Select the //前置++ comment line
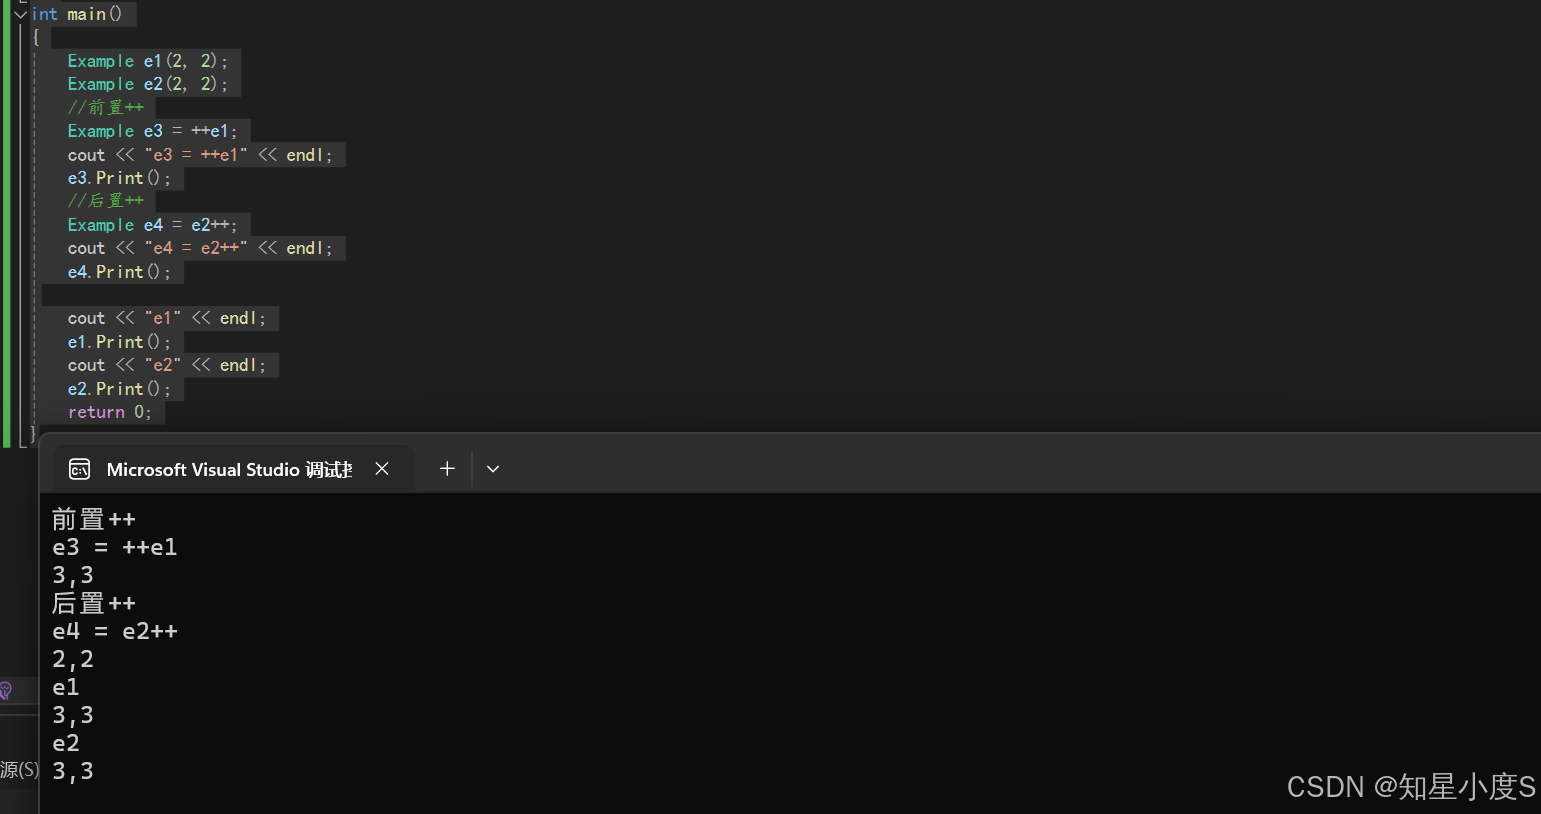Image resolution: width=1541 pixels, height=814 pixels. (106, 108)
